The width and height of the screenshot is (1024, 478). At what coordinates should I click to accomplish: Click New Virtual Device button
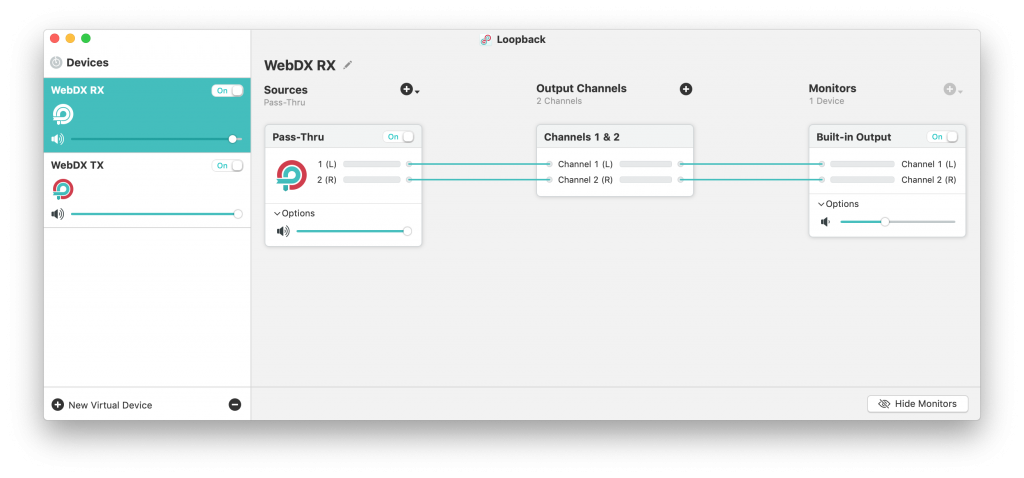pyautogui.click(x=102, y=405)
